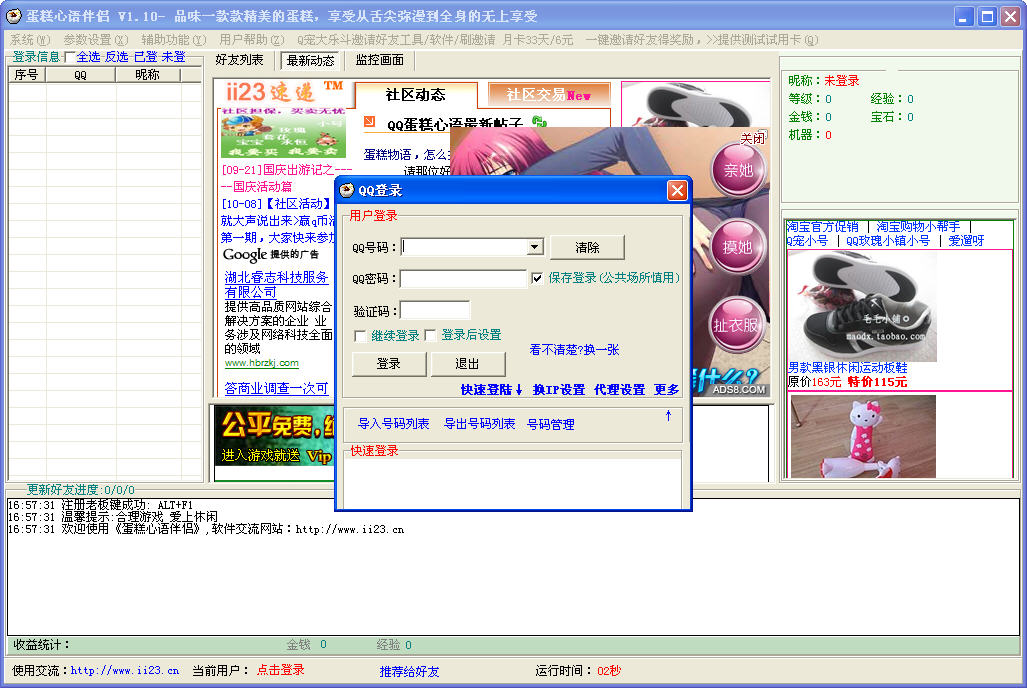Focus the QQ密码 input field
1027x688 pixels.
[463, 278]
